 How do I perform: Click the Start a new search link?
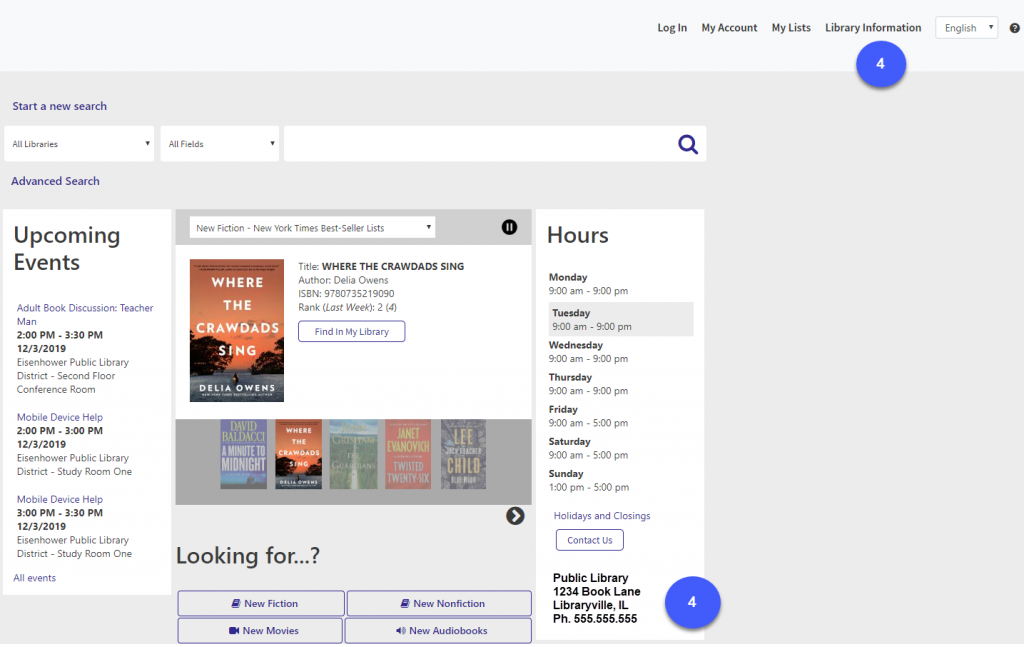coord(59,106)
